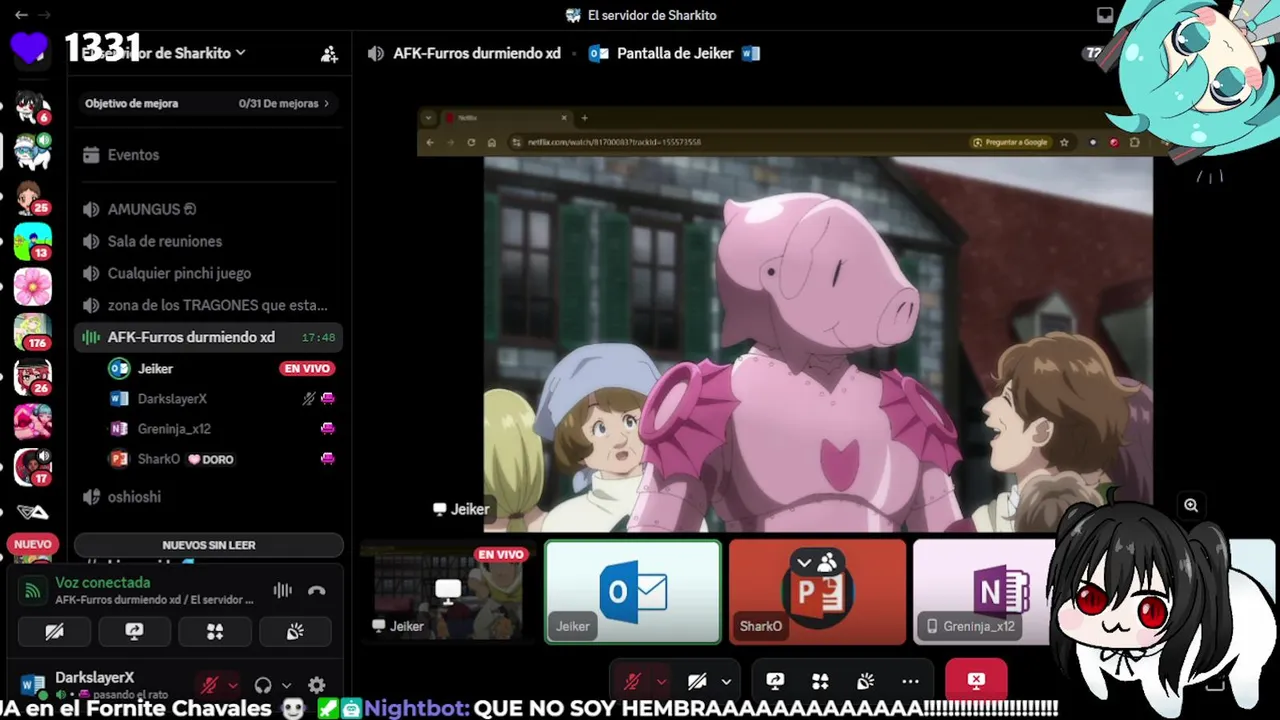Click AFK-Furros durmiendo xd header title
1280x720 pixels.
click(477, 53)
